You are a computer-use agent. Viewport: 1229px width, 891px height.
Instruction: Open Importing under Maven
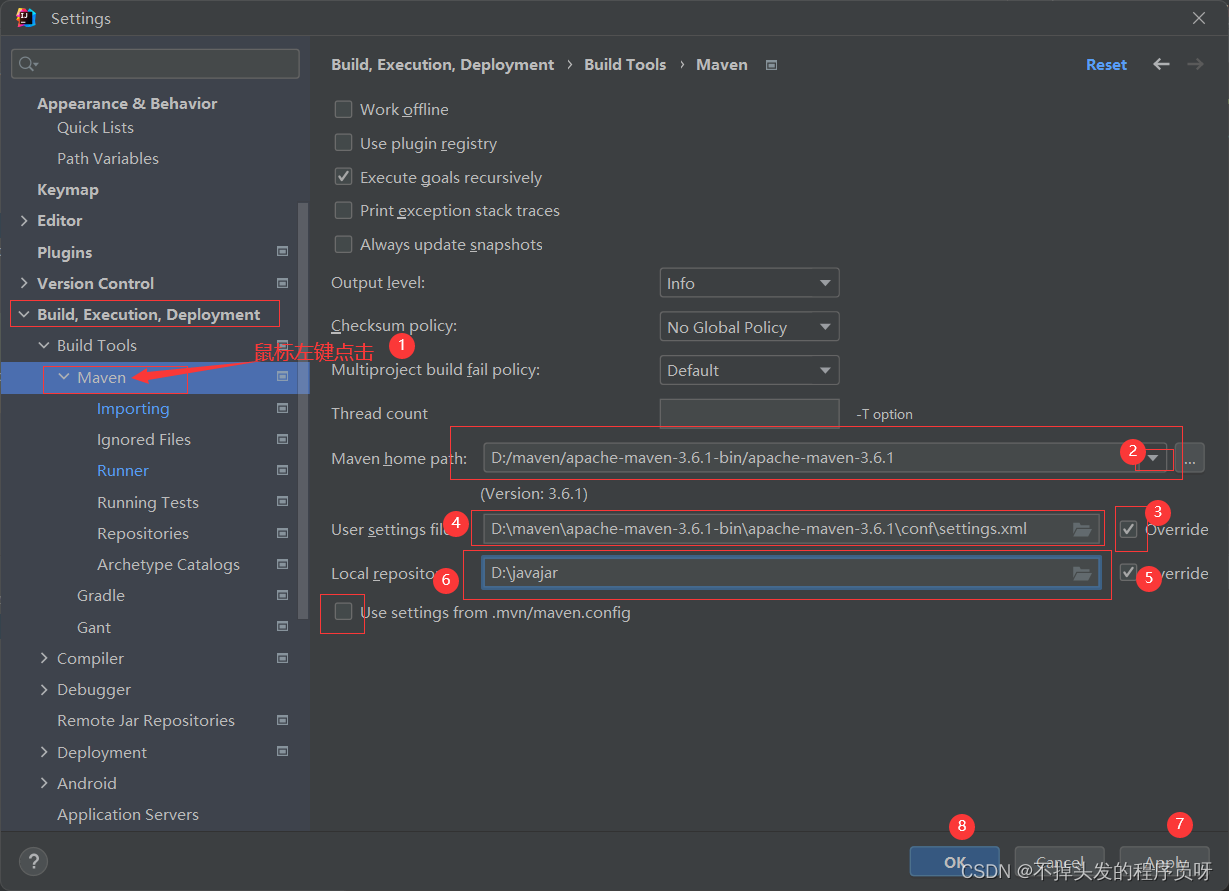pyautogui.click(x=133, y=408)
